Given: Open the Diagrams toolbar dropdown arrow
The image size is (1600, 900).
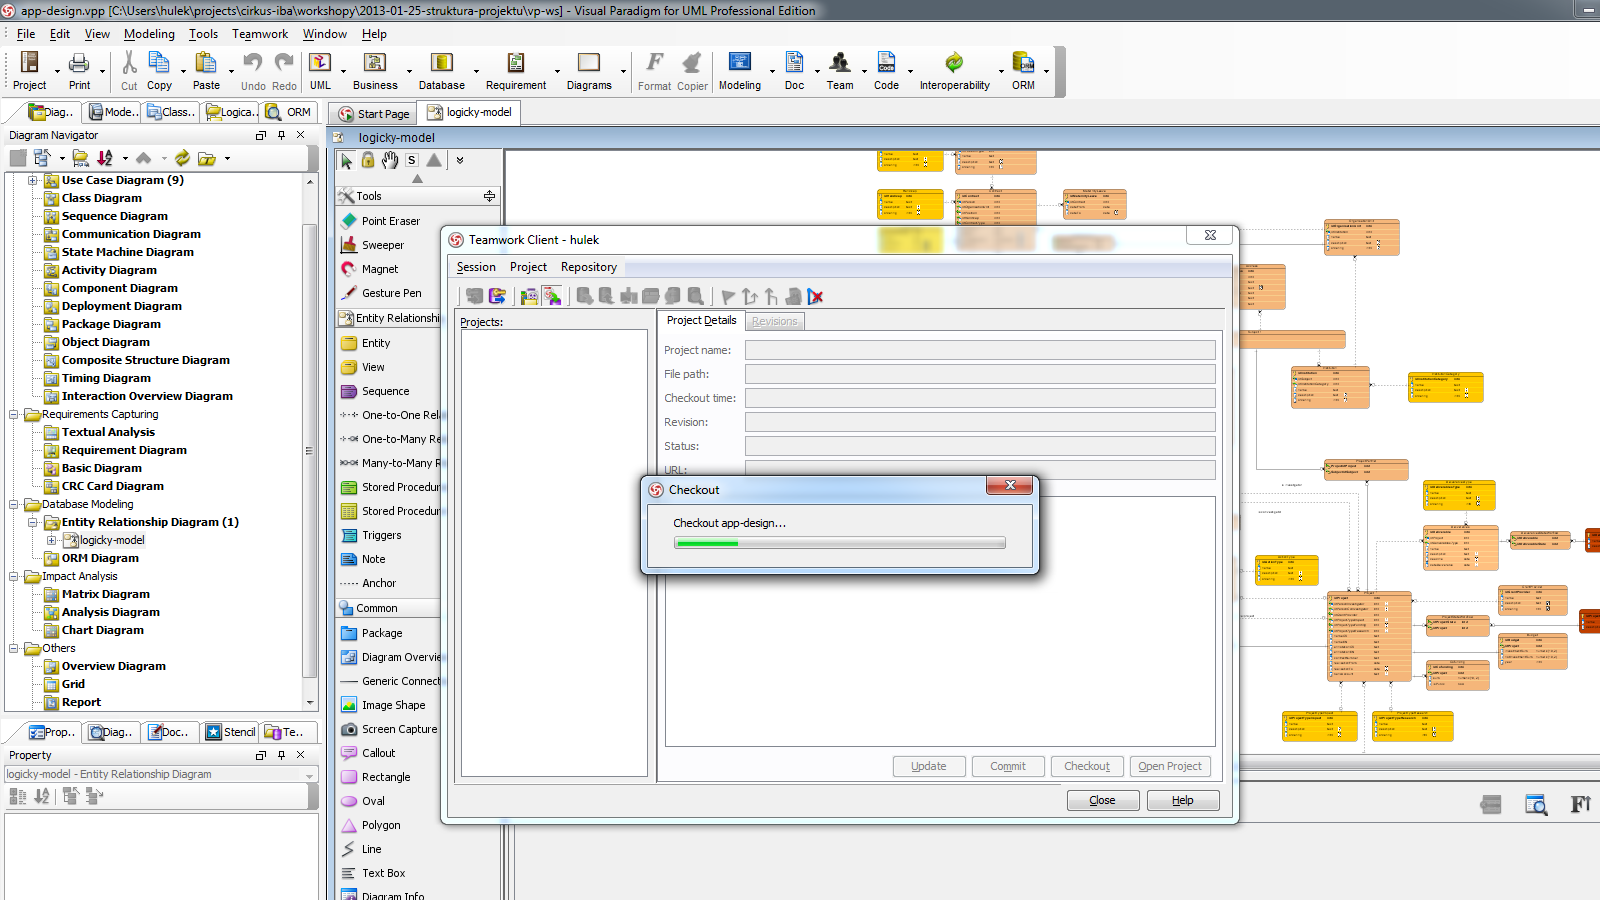Looking at the screenshot, I should pyautogui.click(x=623, y=72).
